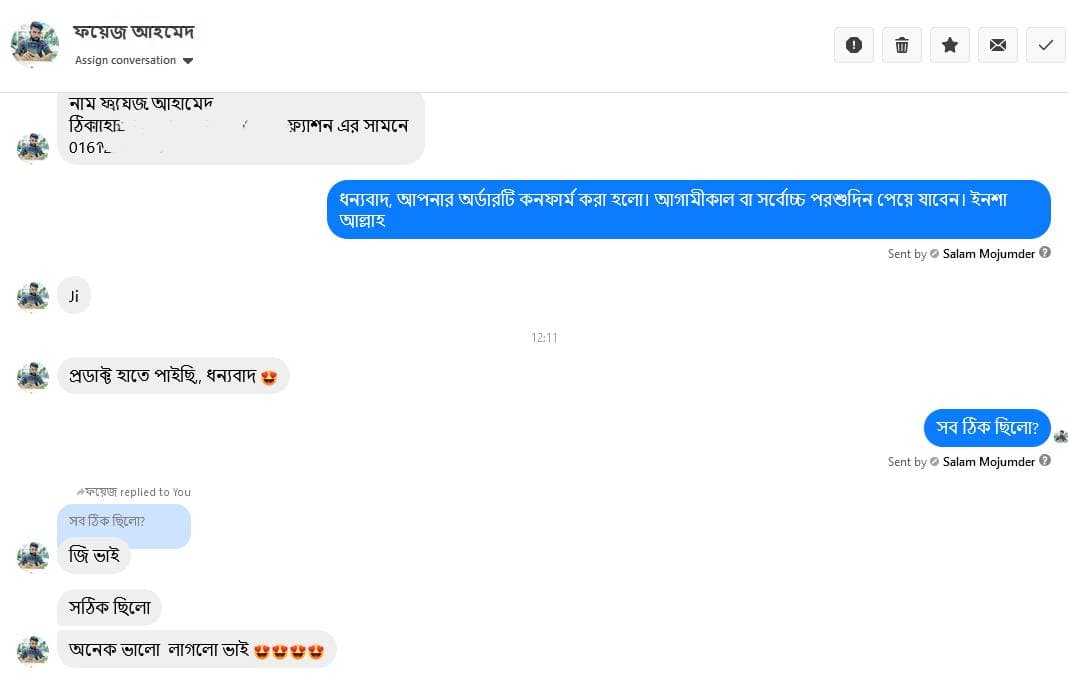Click Salam Mojumder under সব ঠিক ছিলো? message
Viewport: 1068px width, 697px height.
click(x=988, y=462)
